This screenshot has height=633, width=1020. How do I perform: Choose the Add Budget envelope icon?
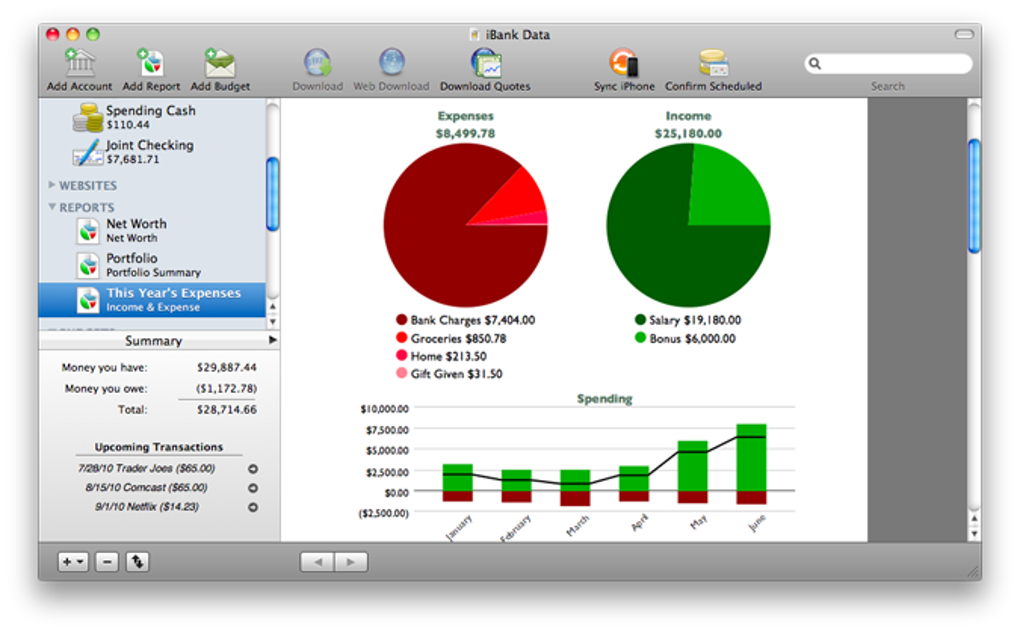pos(220,63)
